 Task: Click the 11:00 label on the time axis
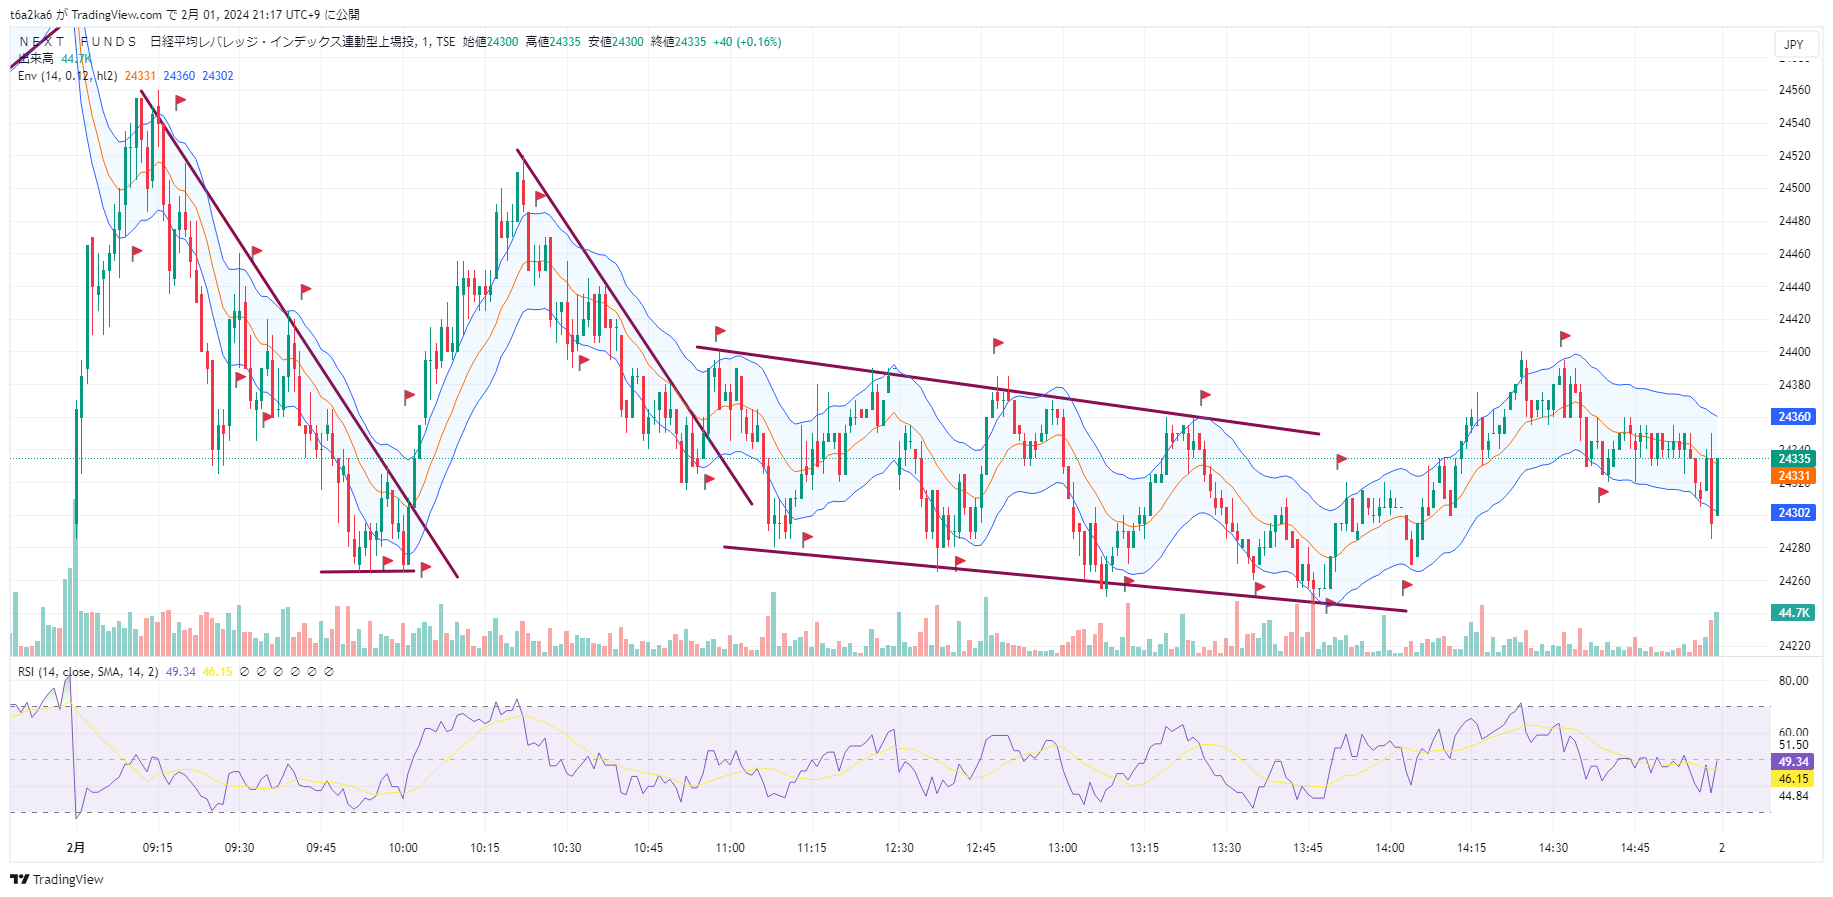pos(730,848)
